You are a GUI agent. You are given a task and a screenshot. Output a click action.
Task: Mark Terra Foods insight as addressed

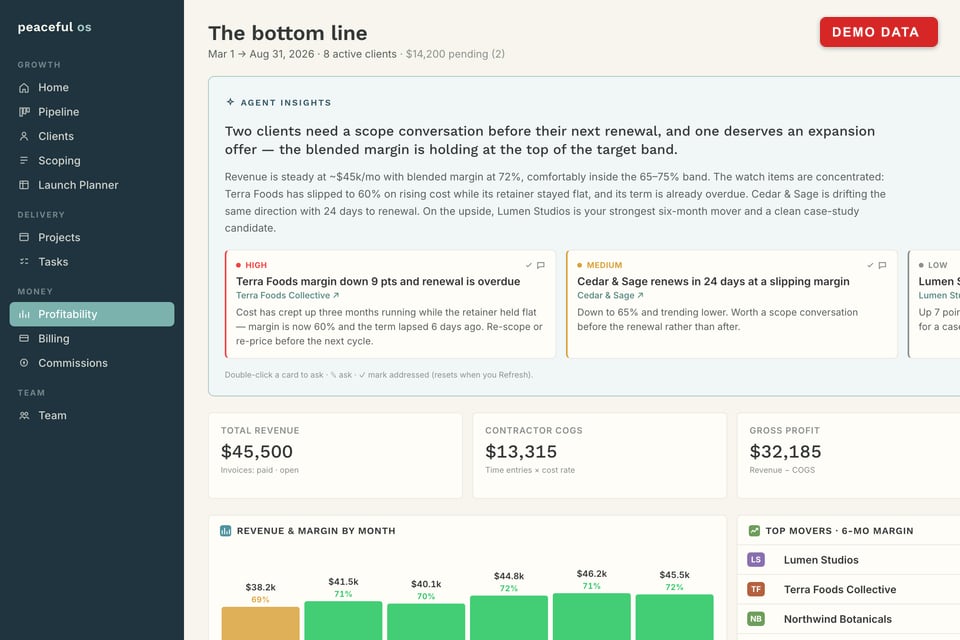point(528,265)
